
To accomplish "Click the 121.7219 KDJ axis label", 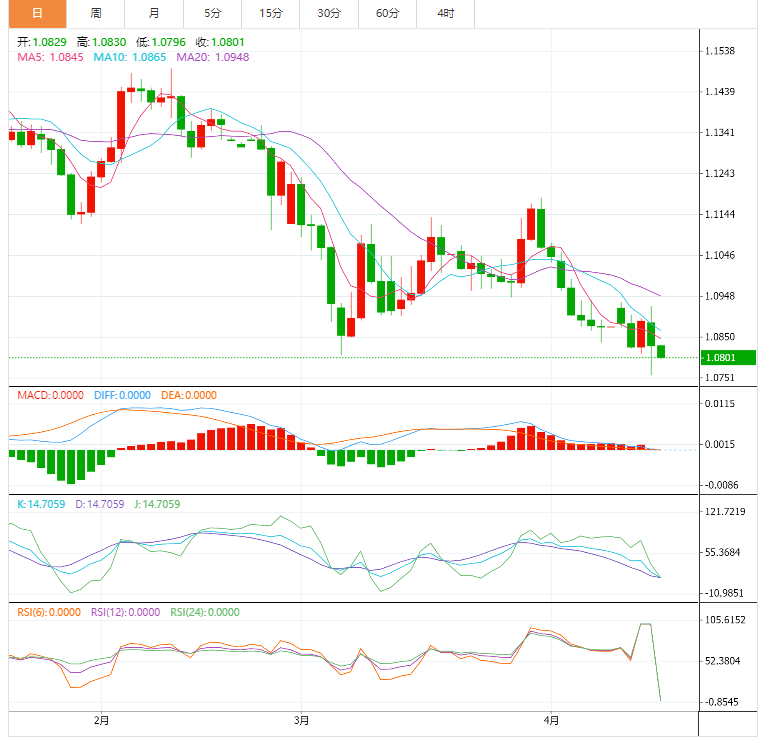I will (725, 512).
